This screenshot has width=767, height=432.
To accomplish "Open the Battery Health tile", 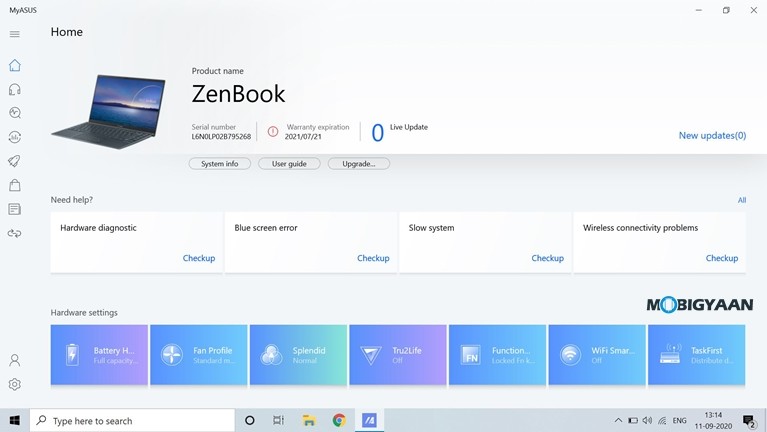I will 99,355.
